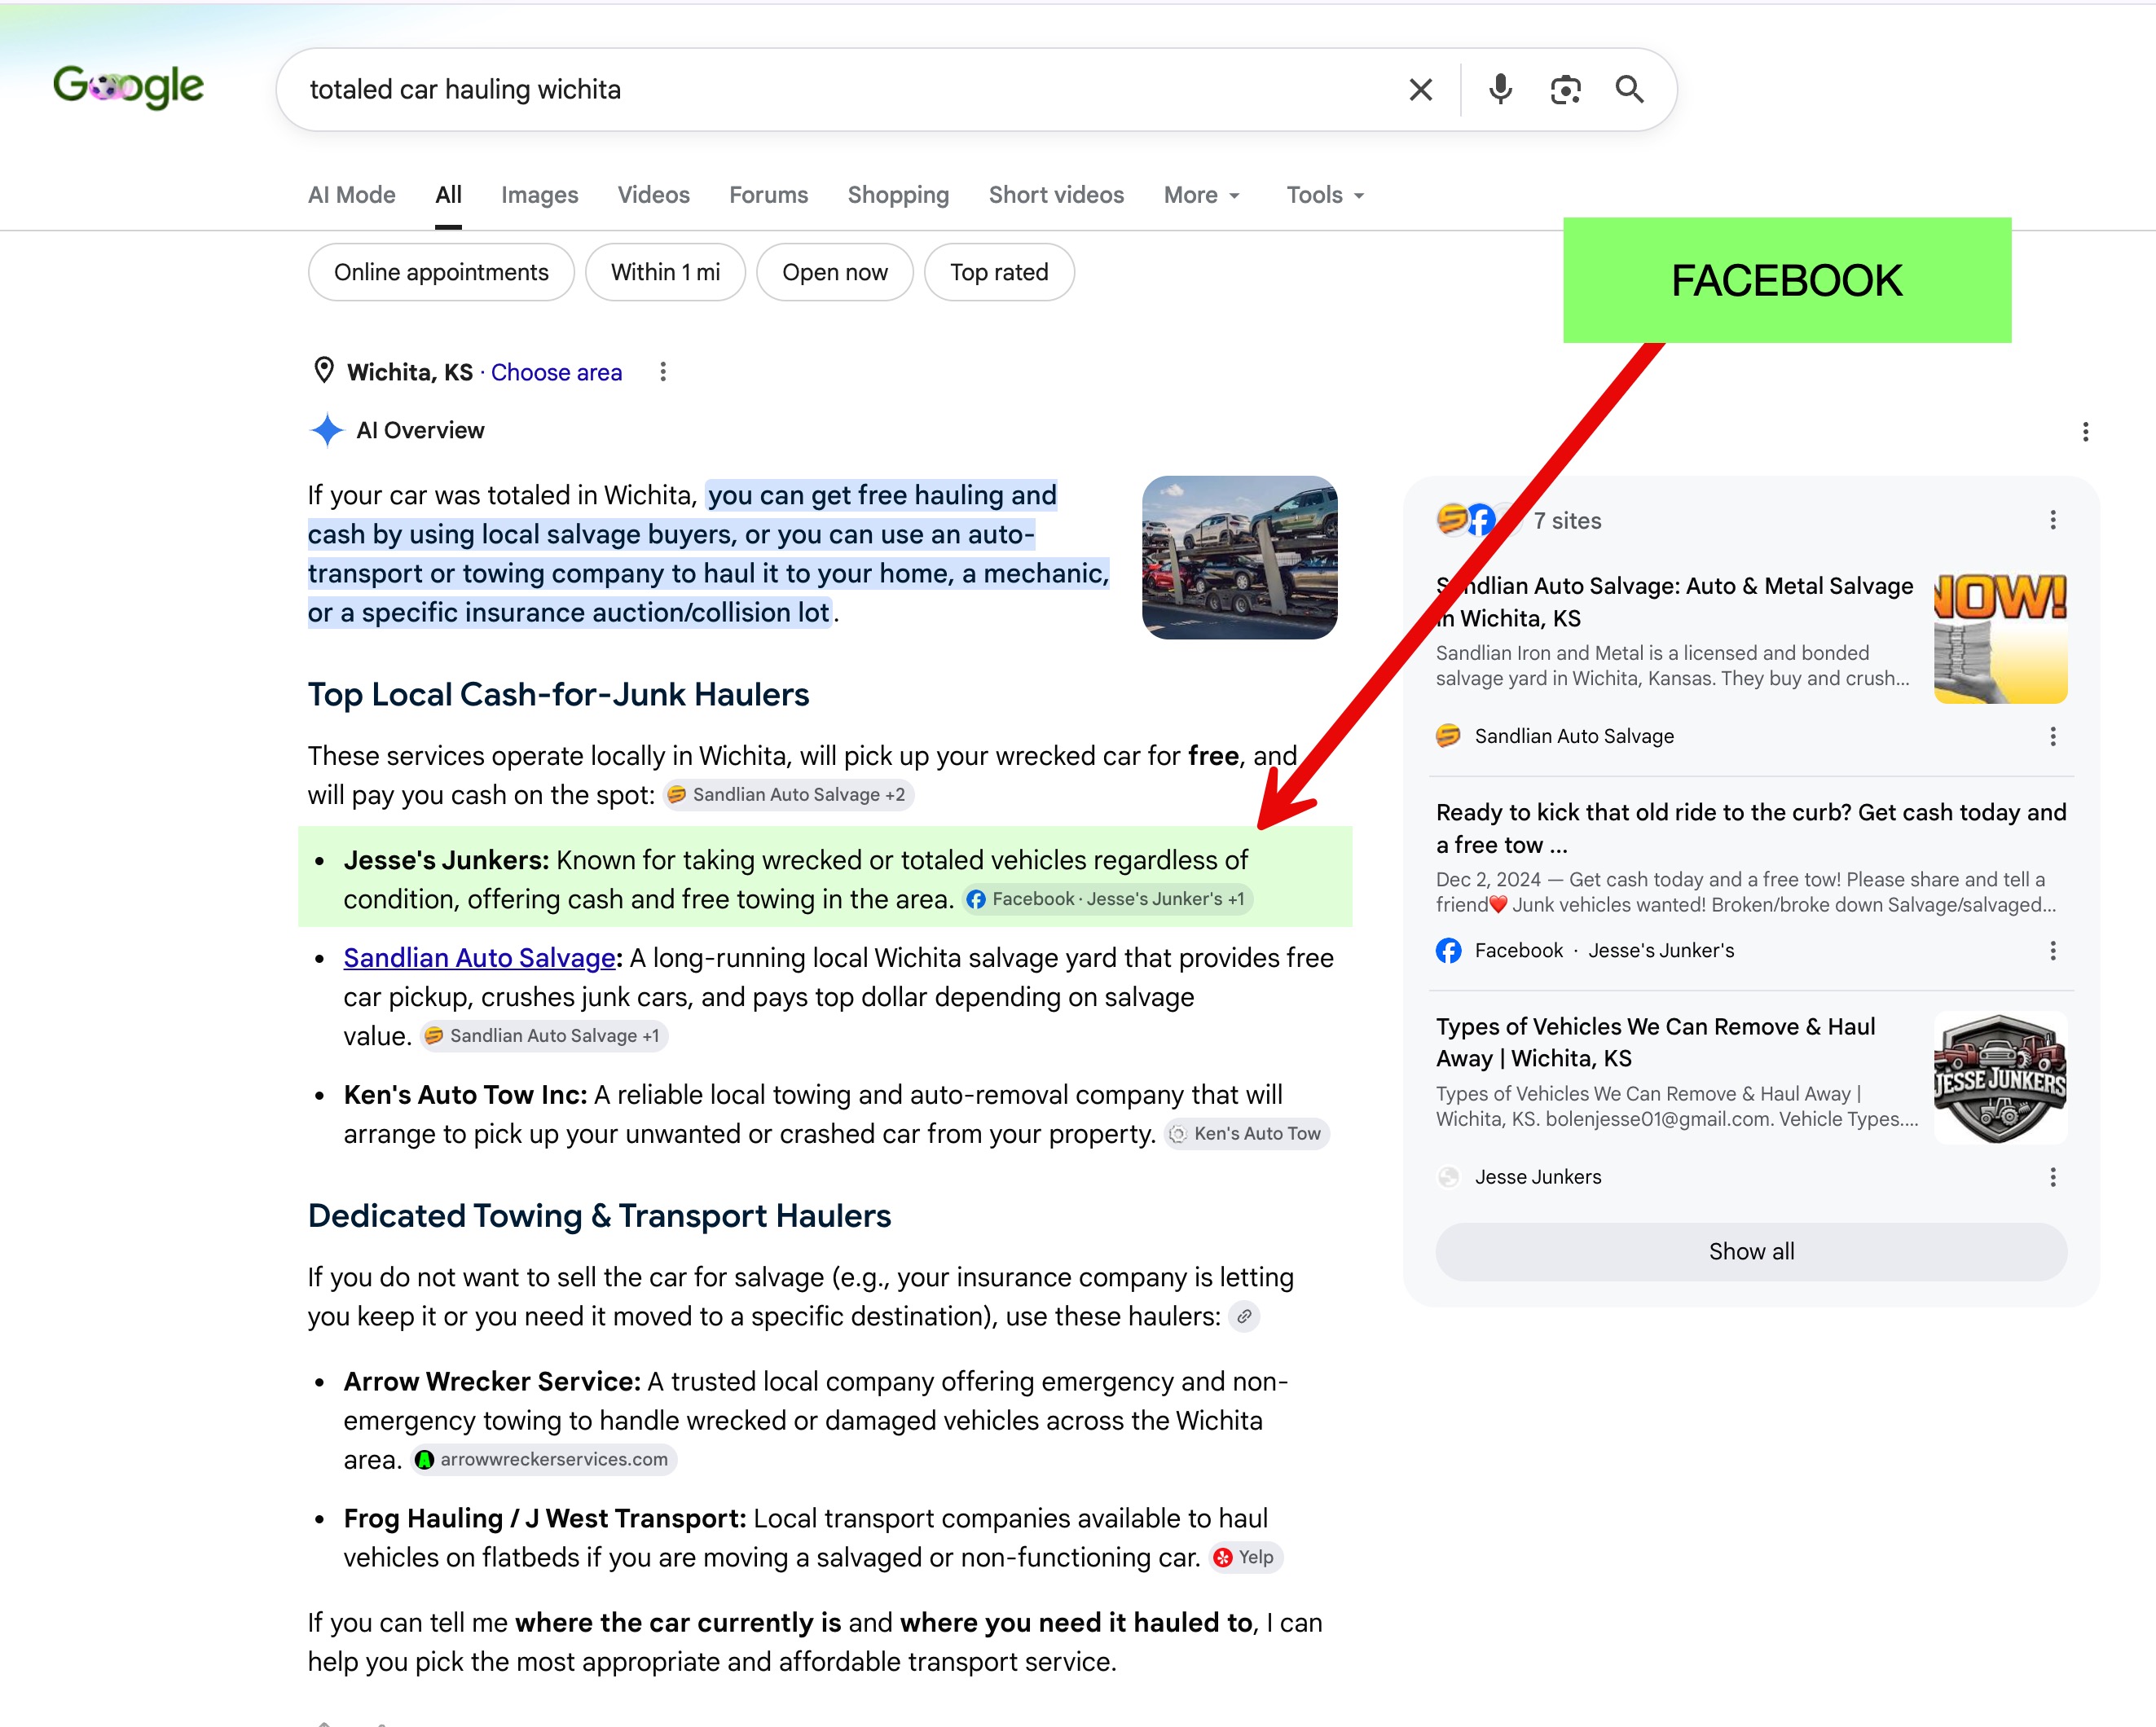
Task: Go to the Forums tab
Action: pos(768,195)
